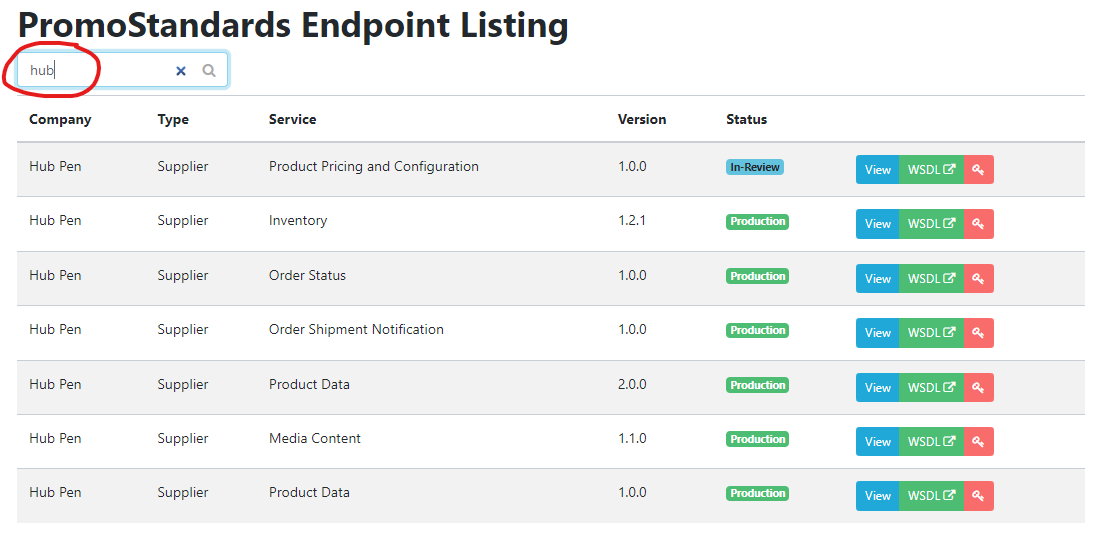1093x541 pixels.
Task: View the Order Status endpoint
Action: point(877,279)
